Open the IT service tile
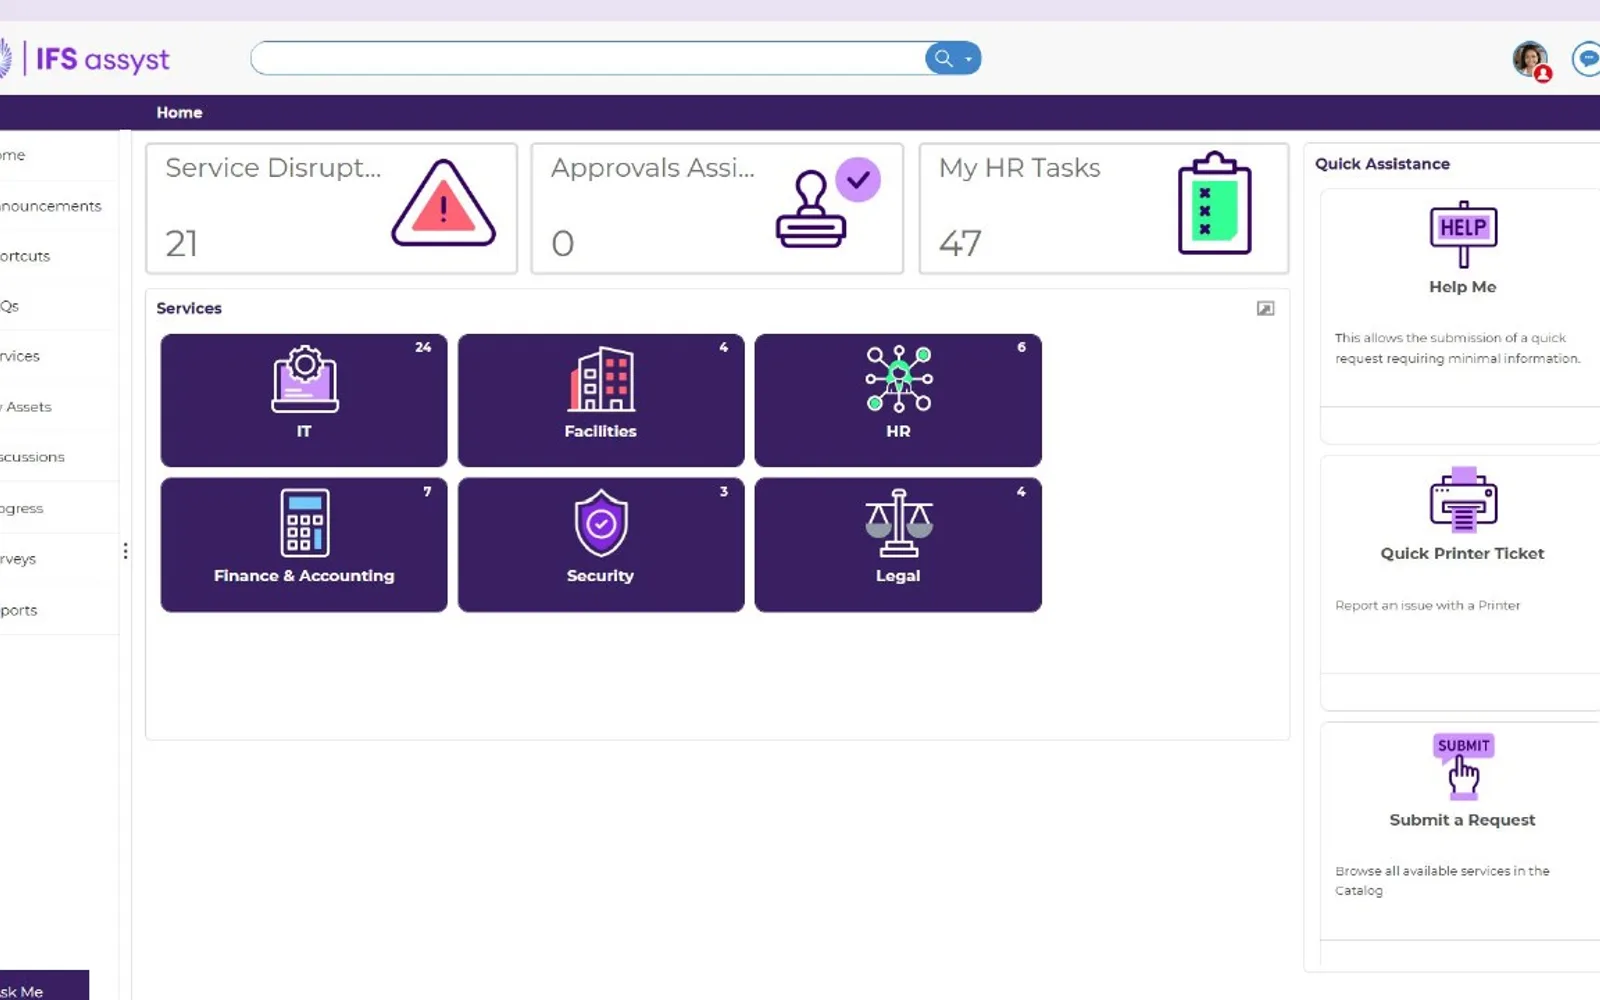Image resolution: width=1600 pixels, height=1000 pixels. click(x=304, y=400)
